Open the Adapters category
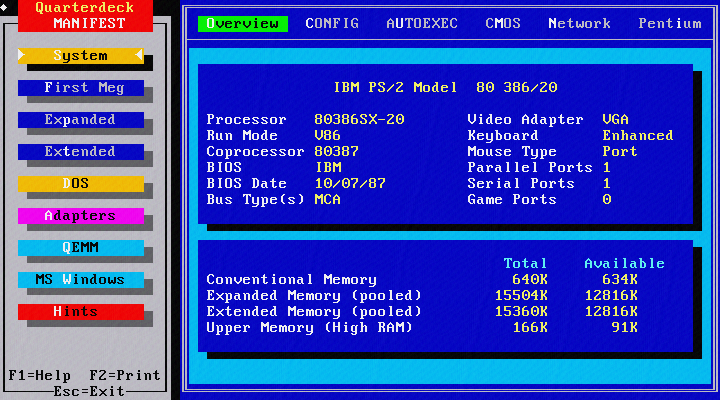Screen dimensions: 720x400 point(81,216)
